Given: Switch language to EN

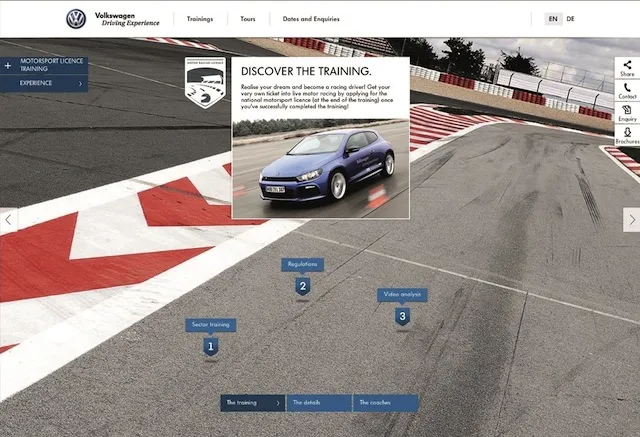Looking at the screenshot, I should point(553,19).
